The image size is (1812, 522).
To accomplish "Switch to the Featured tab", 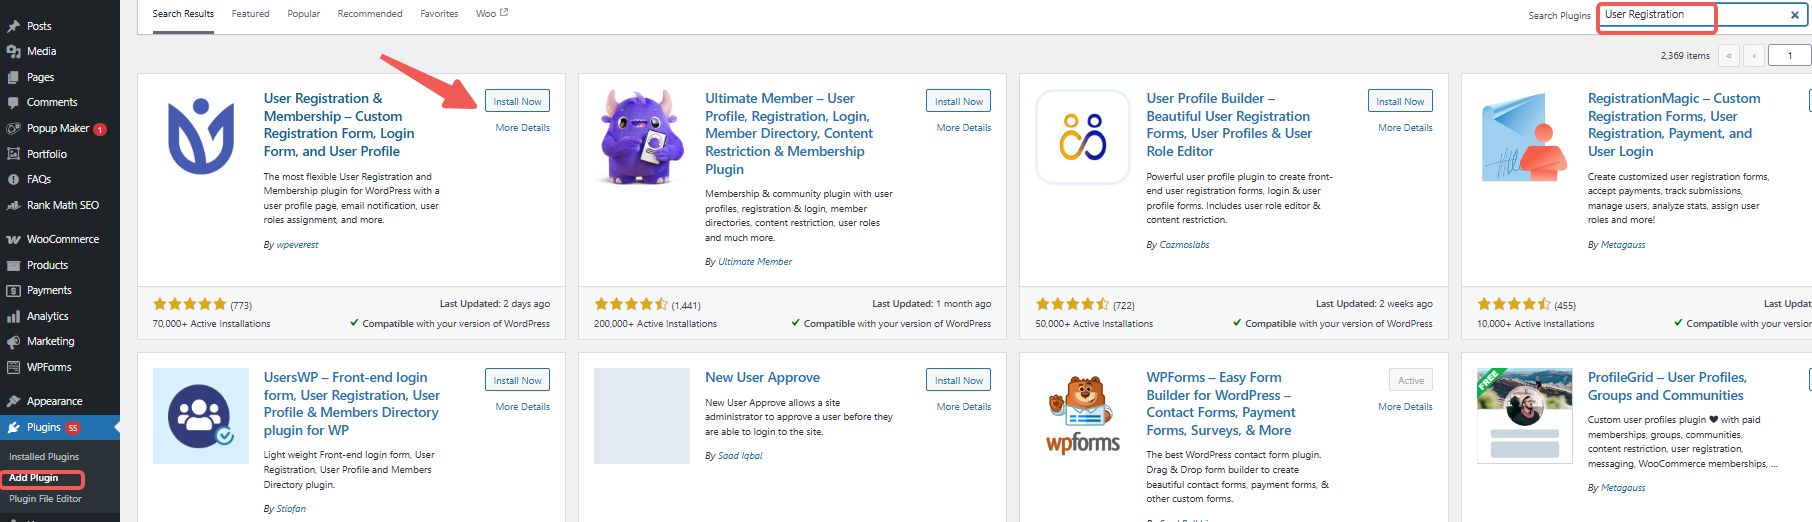I will 250,14.
